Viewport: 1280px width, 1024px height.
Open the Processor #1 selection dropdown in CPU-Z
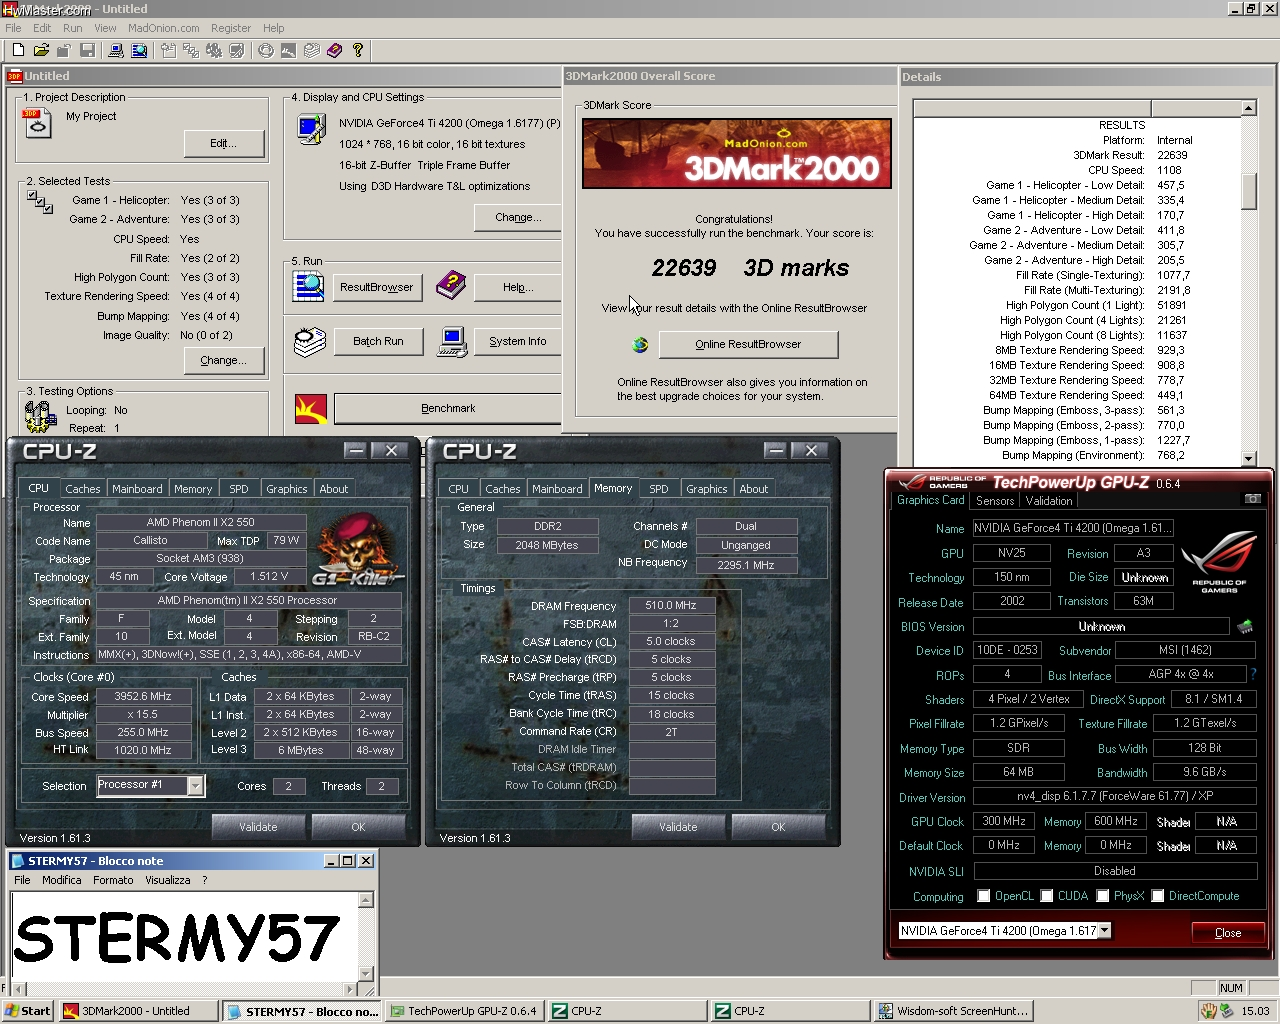(x=195, y=786)
